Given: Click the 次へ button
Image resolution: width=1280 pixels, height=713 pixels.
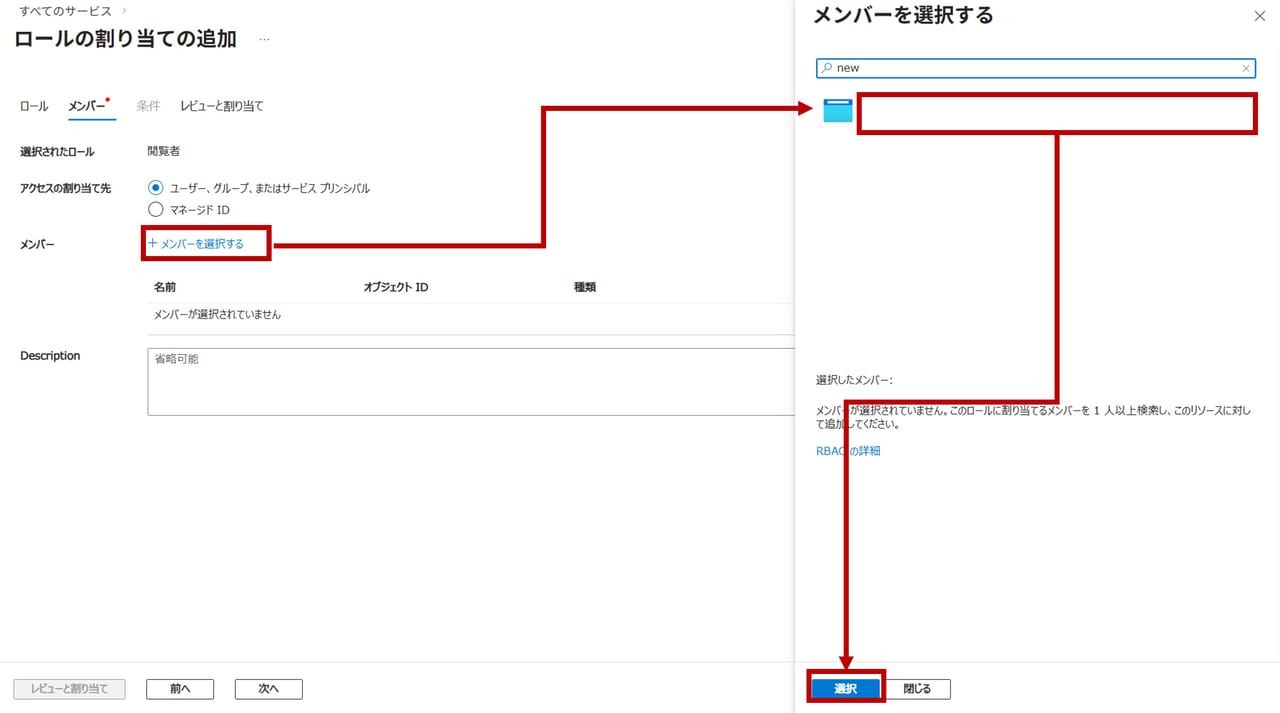Looking at the screenshot, I should tap(268, 689).
